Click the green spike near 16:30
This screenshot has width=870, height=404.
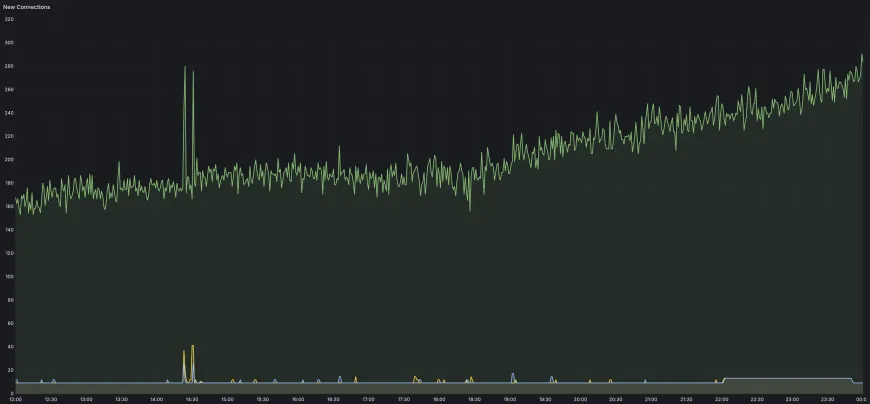(x=339, y=148)
